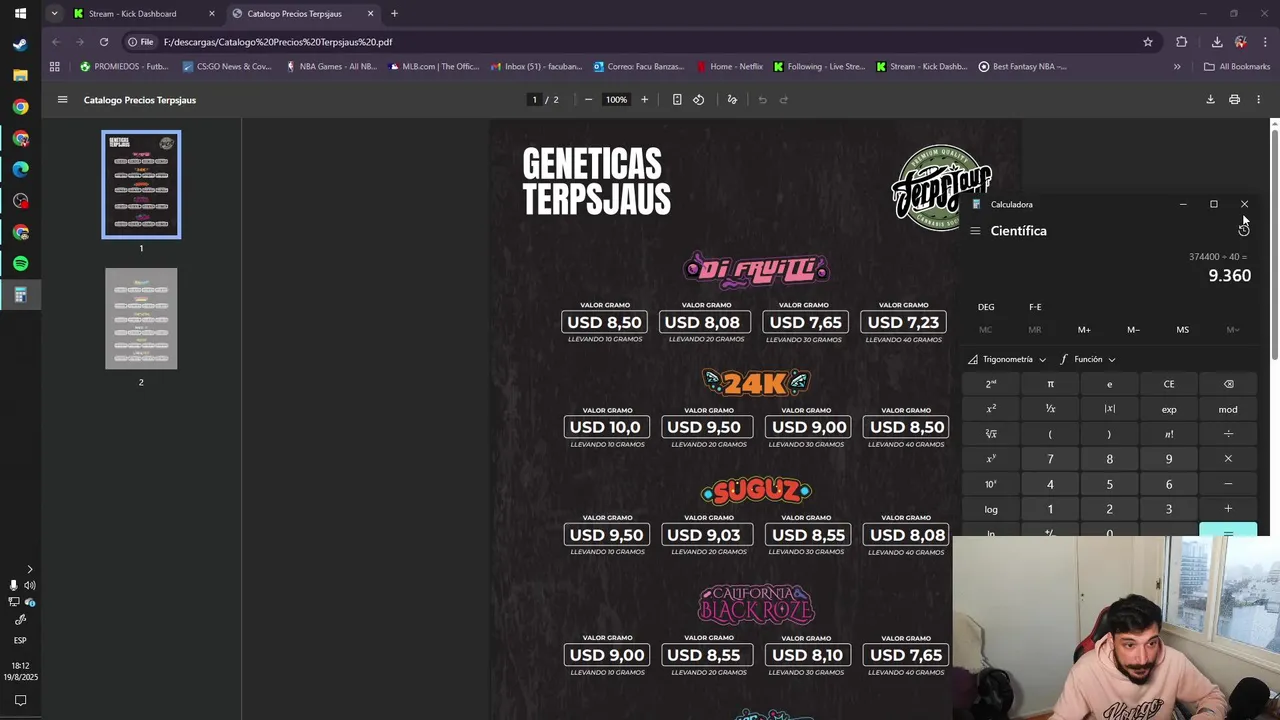Click the PDF page number field

tap(535, 99)
